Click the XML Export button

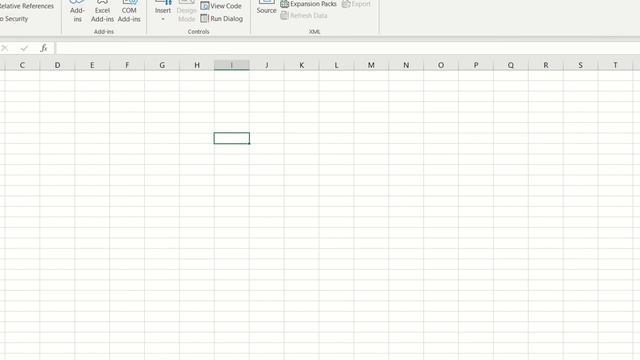pyautogui.click(x=356, y=4)
